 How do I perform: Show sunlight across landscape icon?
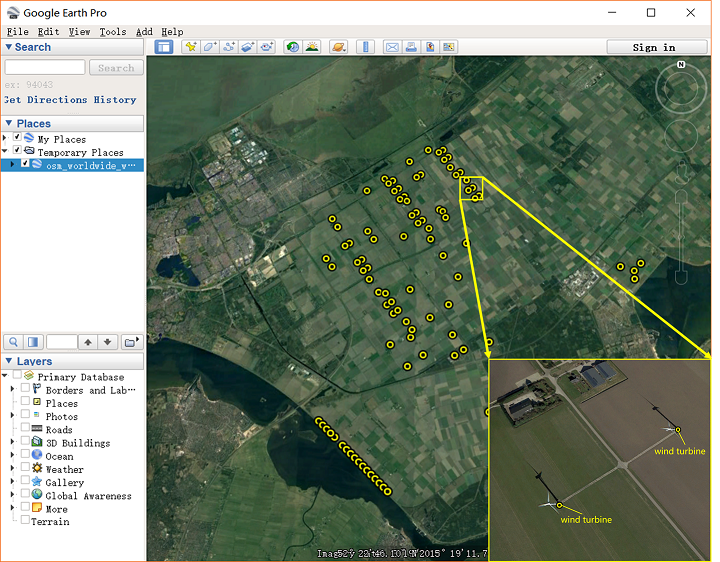pyautogui.click(x=312, y=47)
